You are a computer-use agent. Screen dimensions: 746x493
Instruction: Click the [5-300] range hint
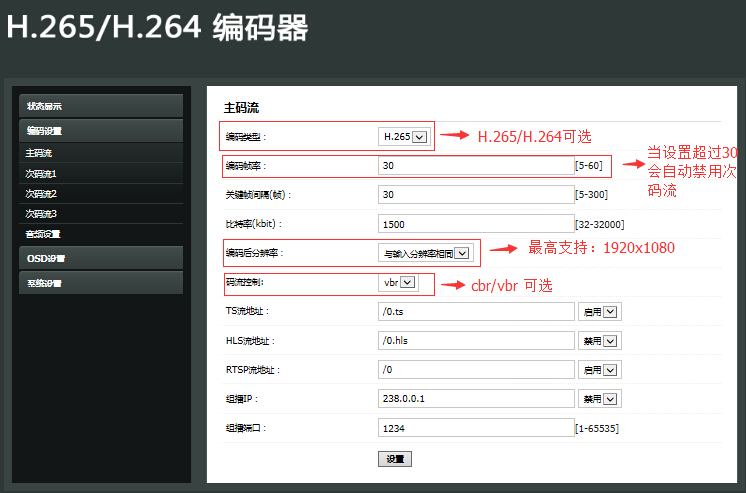coord(592,195)
